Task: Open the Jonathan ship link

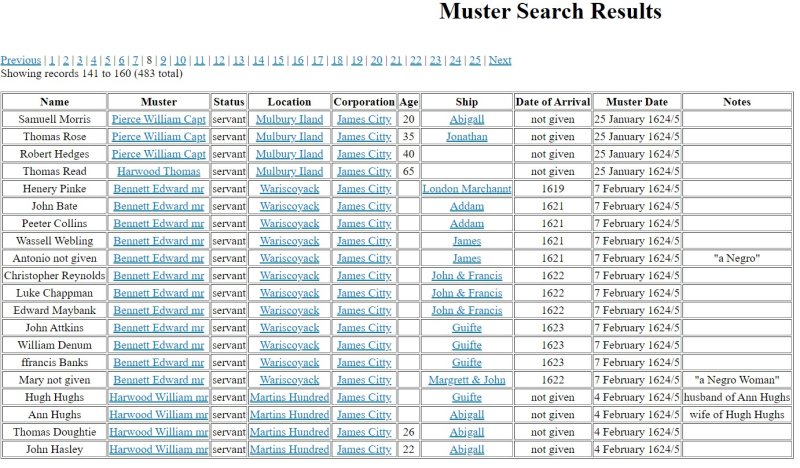Action: pyautogui.click(x=467, y=137)
